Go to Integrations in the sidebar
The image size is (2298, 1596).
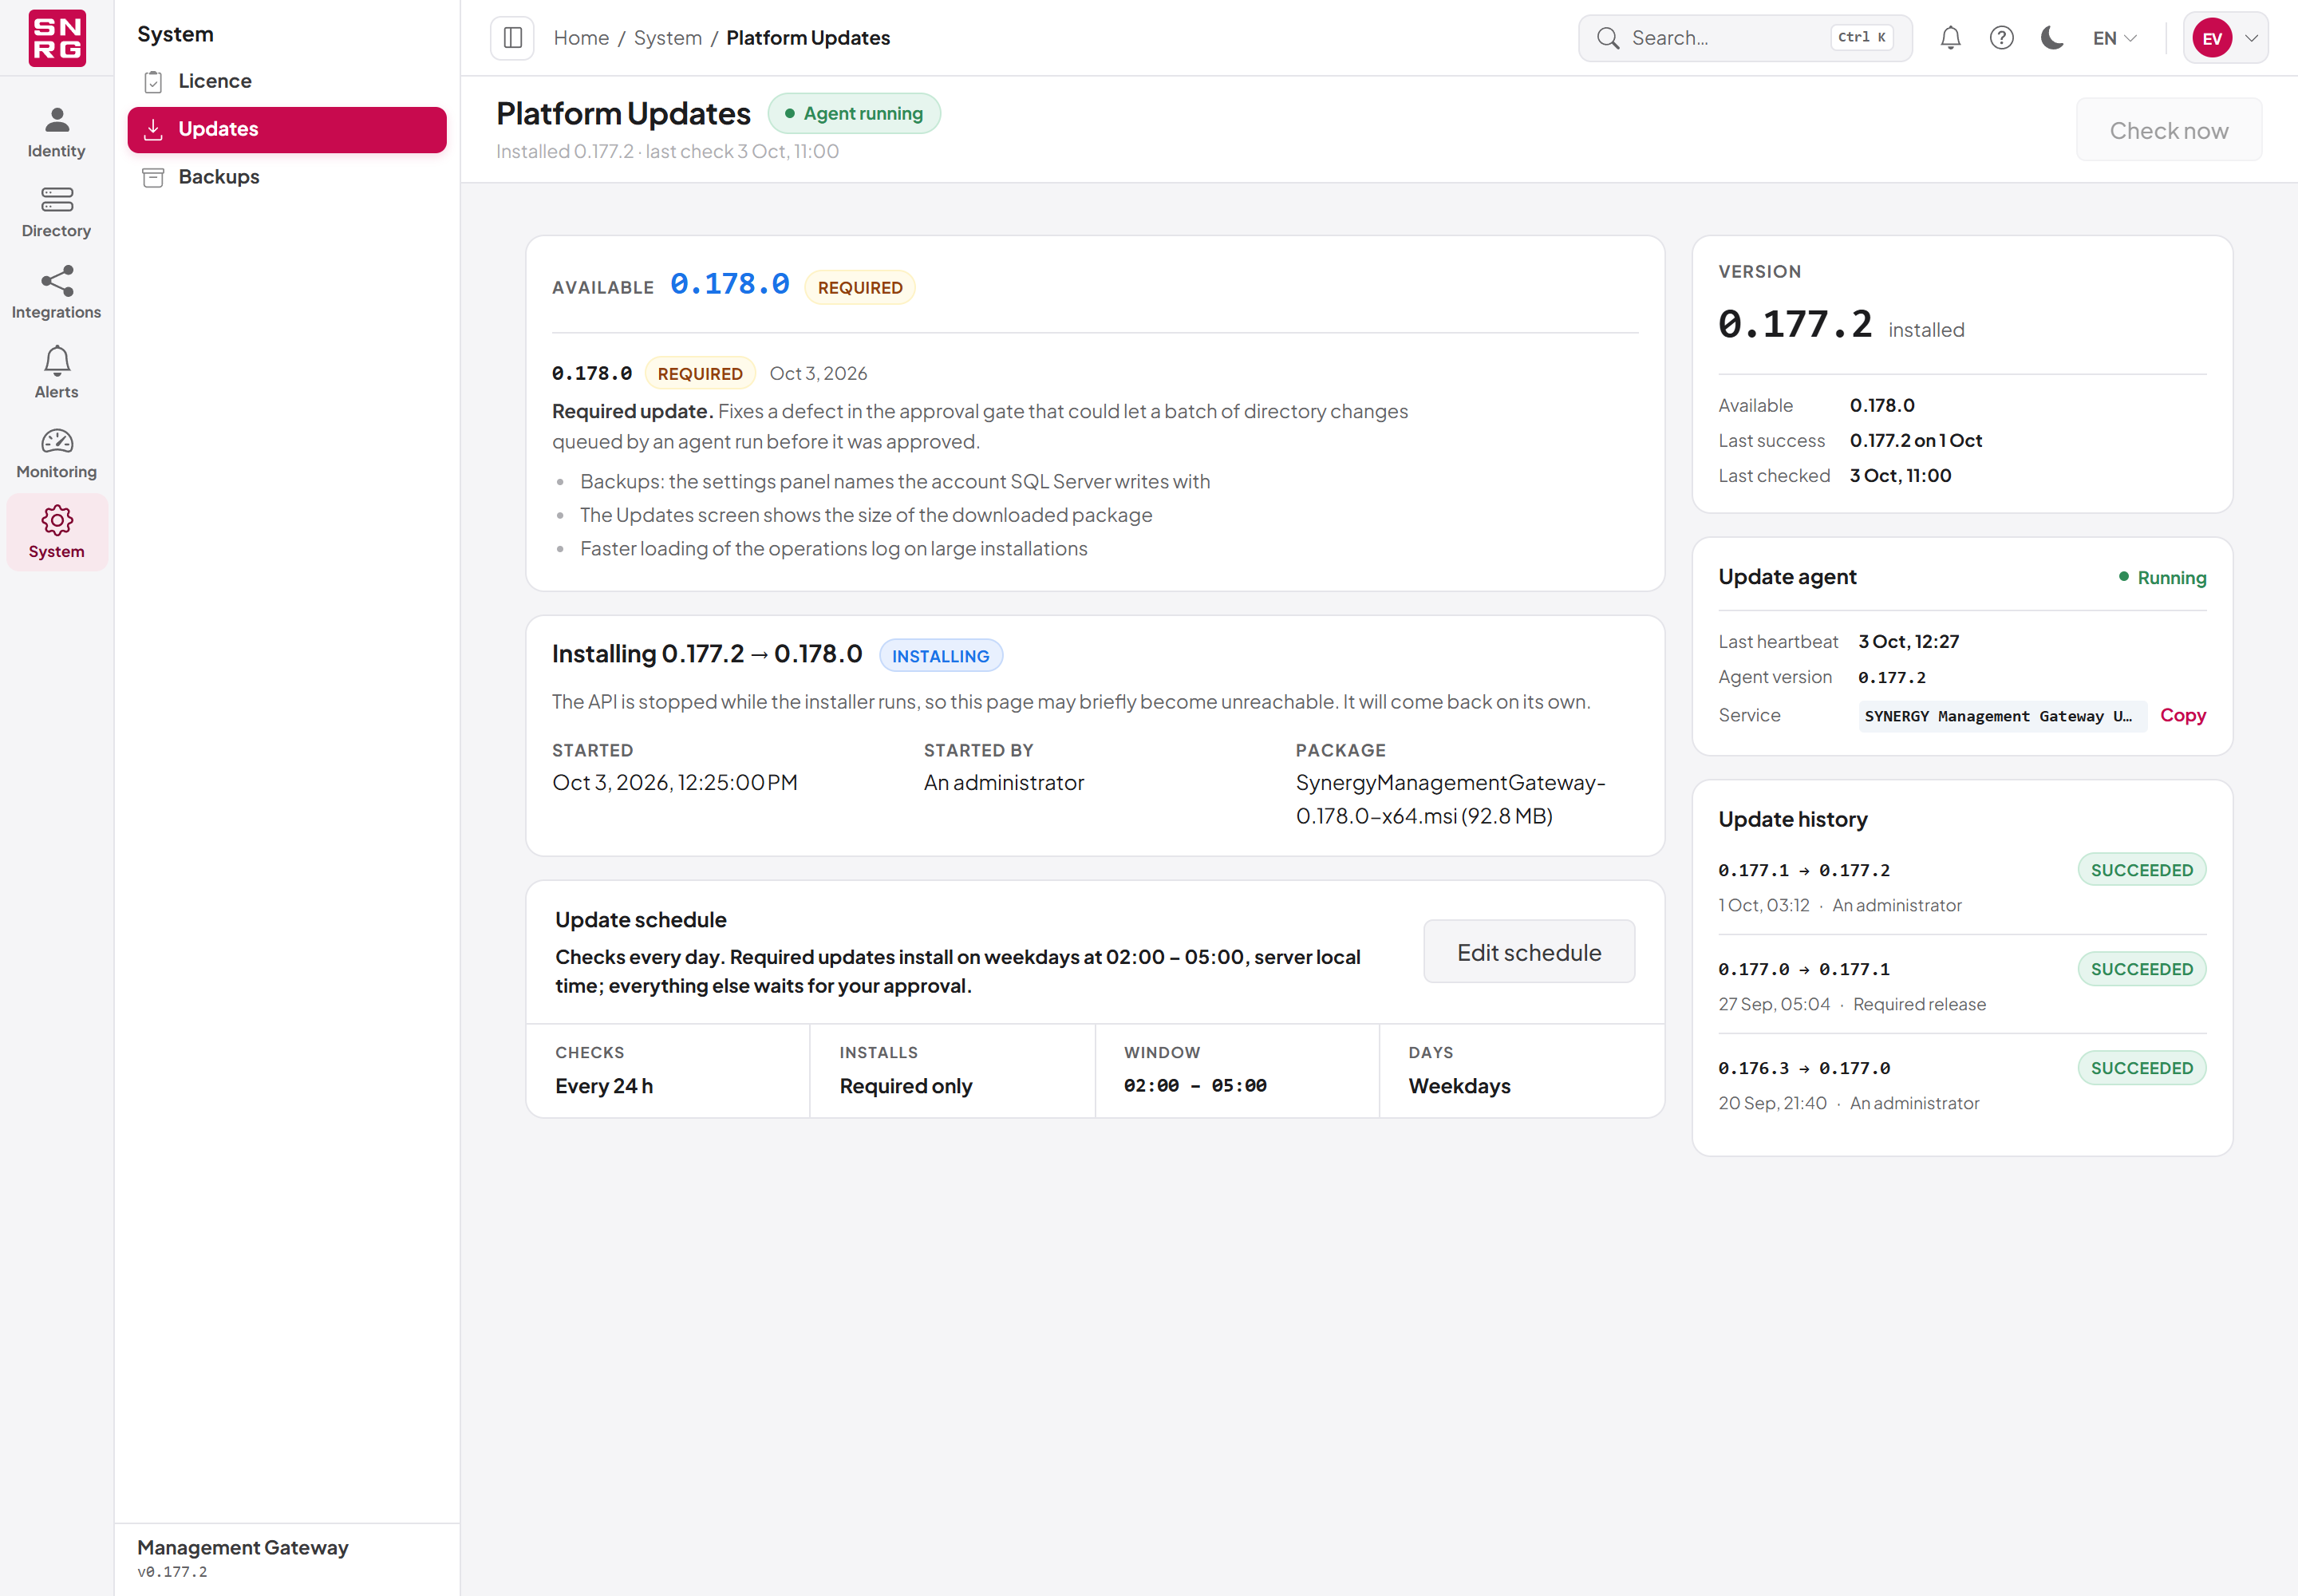56,292
